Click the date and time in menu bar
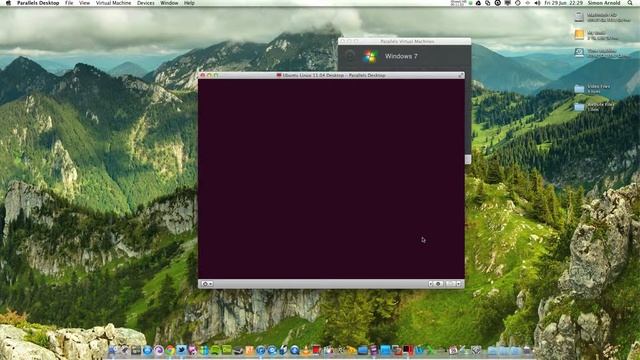Screen dimensions: 640x360 [x=564, y=3]
